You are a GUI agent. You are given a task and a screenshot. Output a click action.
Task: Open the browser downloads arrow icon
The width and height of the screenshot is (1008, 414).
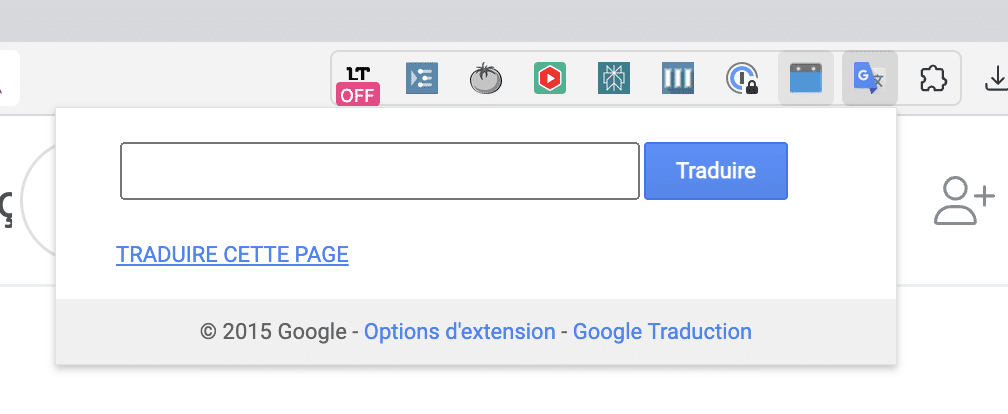(x=996, y=78)
